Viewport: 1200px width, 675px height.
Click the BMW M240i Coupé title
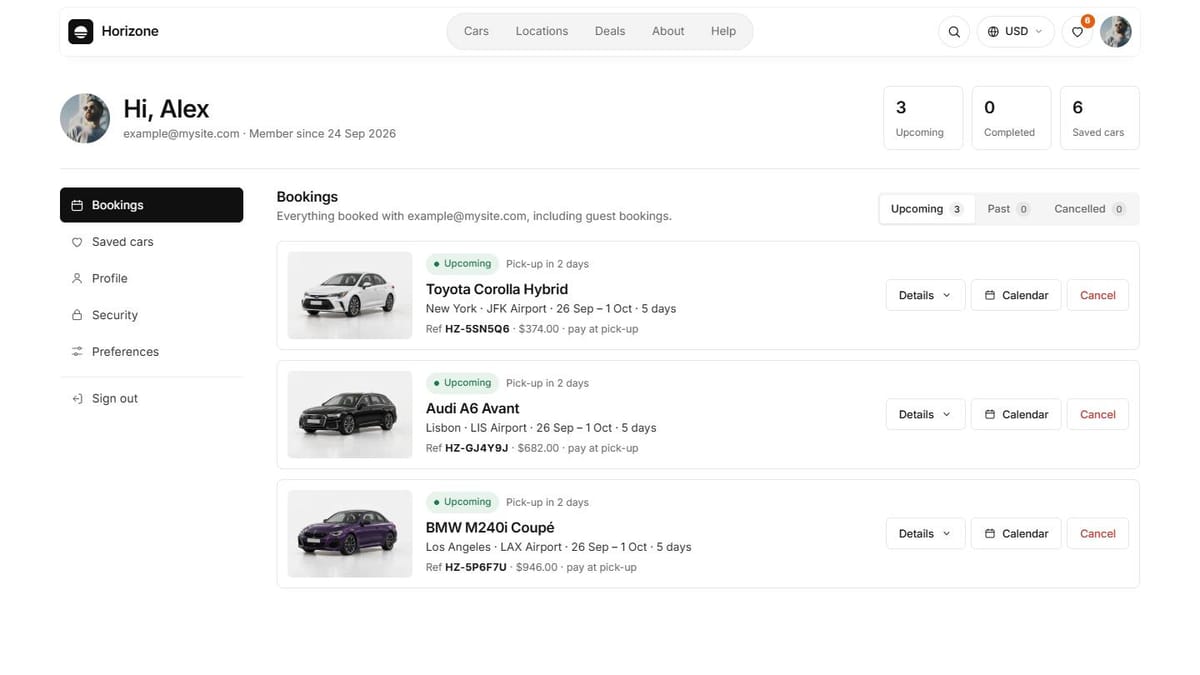coord(490,527)
